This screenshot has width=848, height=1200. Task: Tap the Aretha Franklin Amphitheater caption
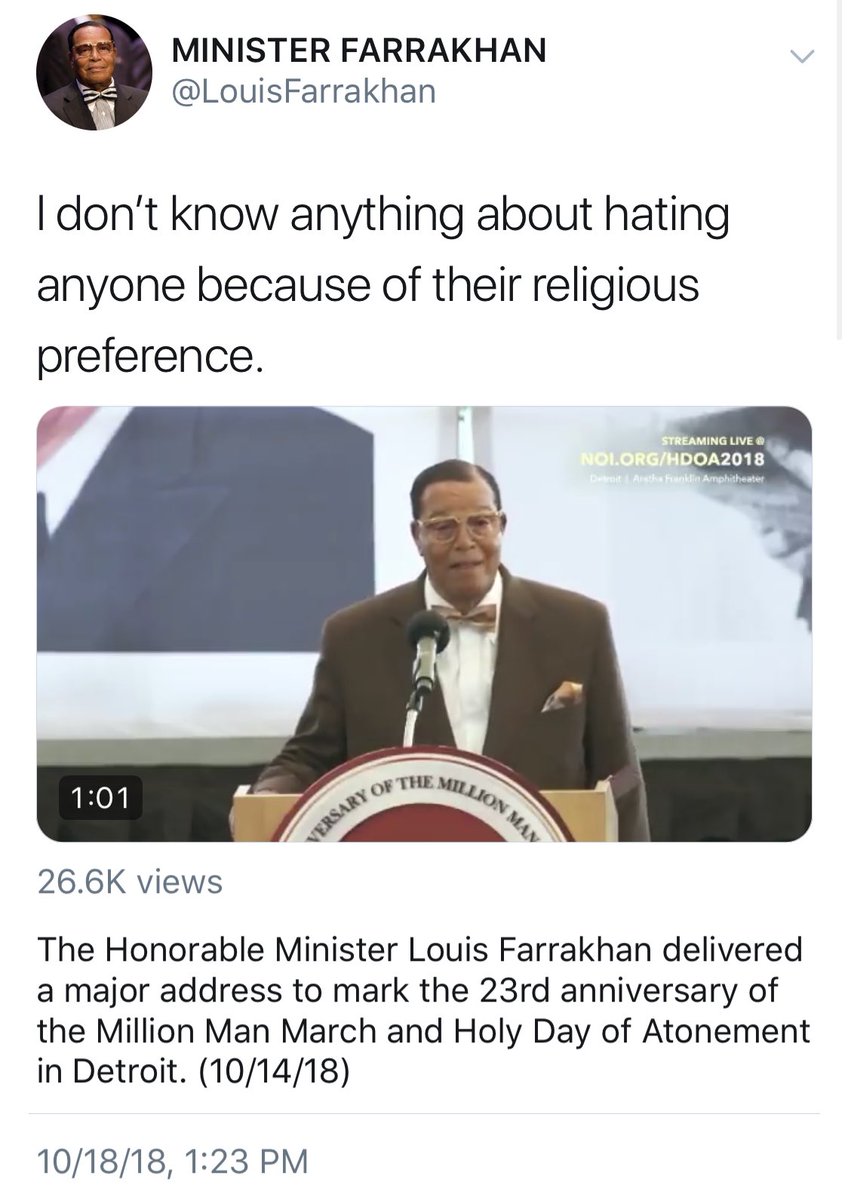(x=677, y=479)
